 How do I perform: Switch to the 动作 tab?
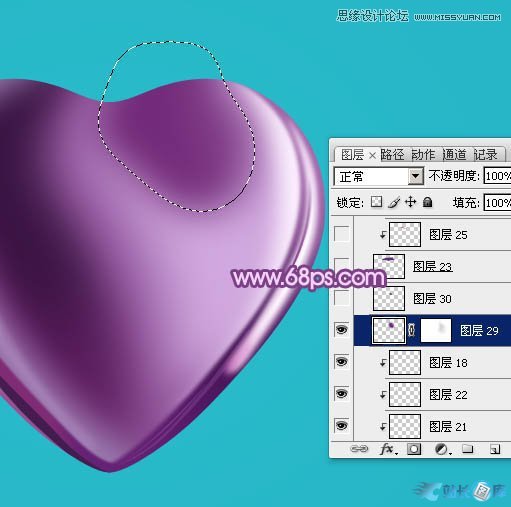[423, 155]
